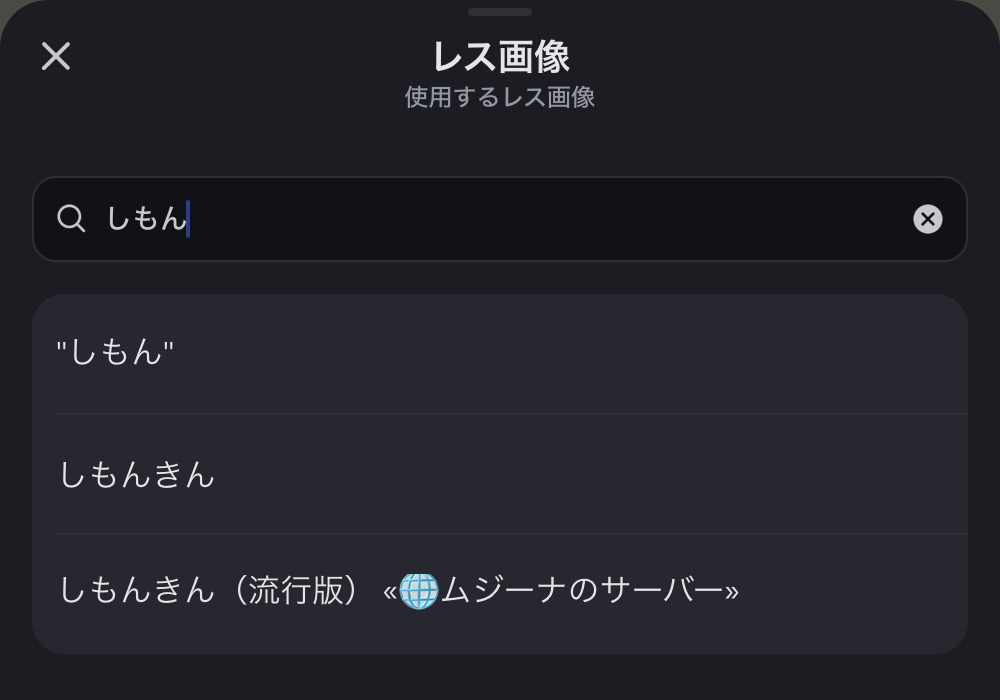Click the magnifying glass search icon
Image resolution: width=1000 pixels, height=700 pixels.
71,219
